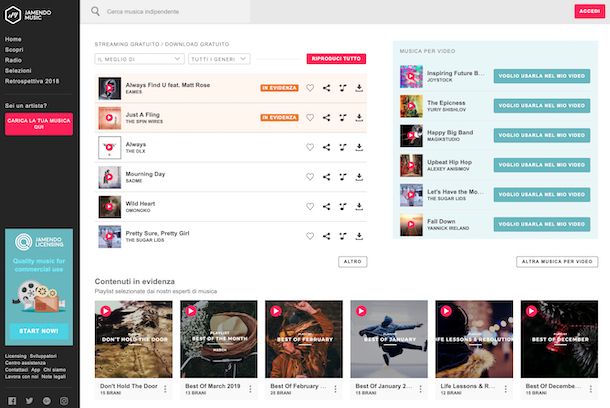Open the Facebook icon in sidebar footer
The width and height of the screenshot is (610, 408).
coord(12,401)
